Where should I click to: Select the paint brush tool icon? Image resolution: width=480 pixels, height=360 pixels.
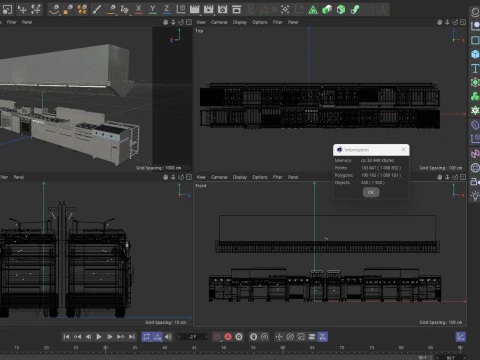tap(97, 9)
